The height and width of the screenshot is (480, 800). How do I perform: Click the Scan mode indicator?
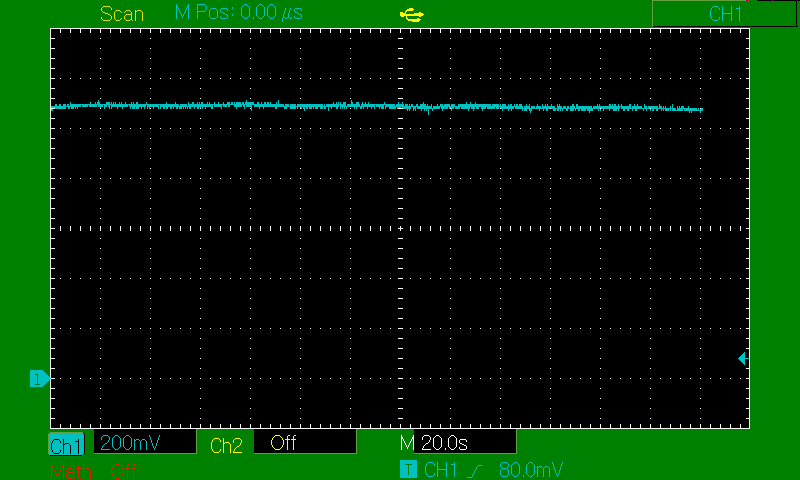pos(121,14)
